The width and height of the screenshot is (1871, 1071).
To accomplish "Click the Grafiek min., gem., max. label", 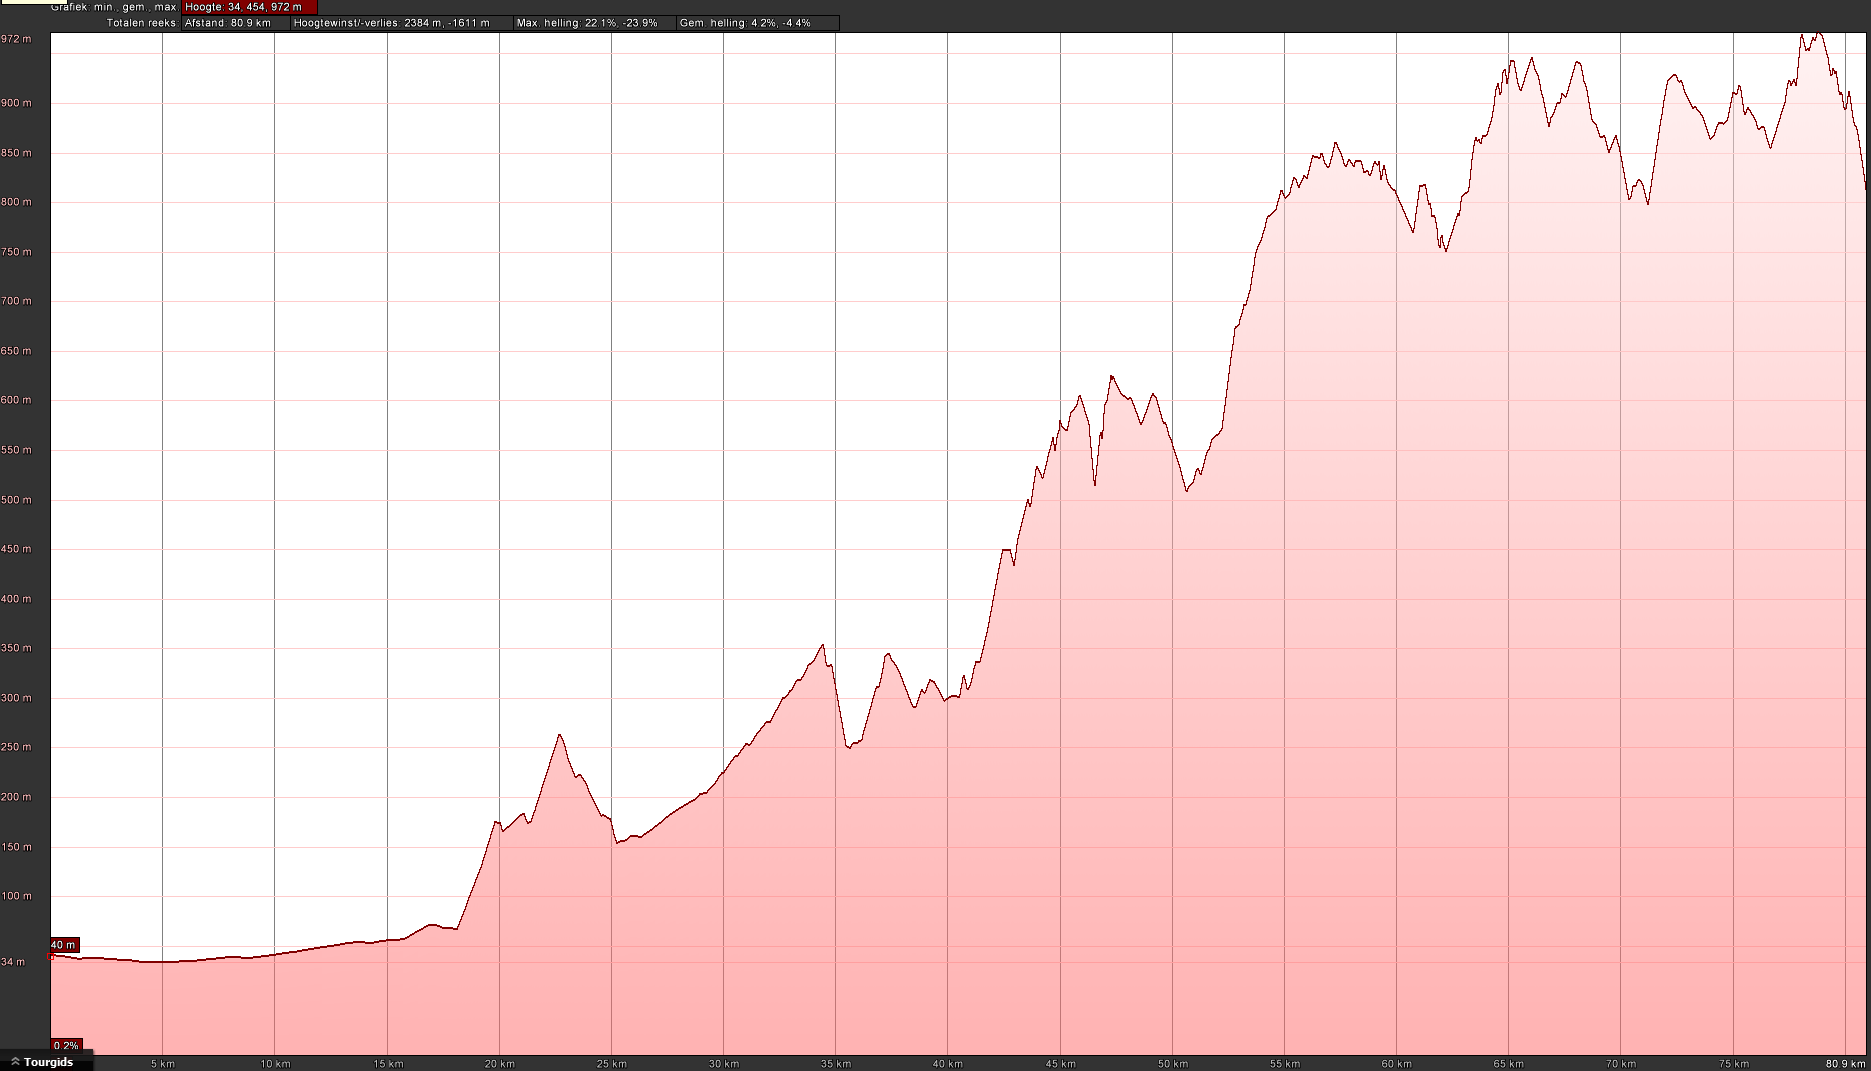I will (x=114, y=7).
